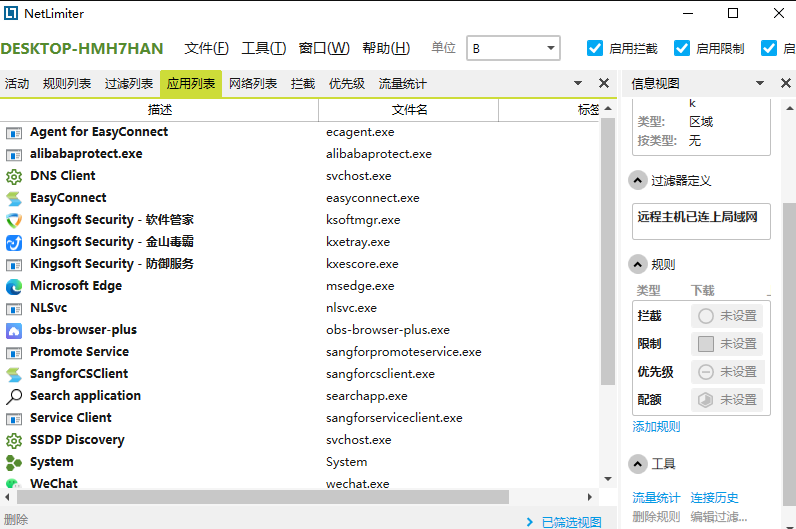Click the 文件名 column header
Image resolution: width=796 pixels, height=529 pixels.
(x=408, y=110)
